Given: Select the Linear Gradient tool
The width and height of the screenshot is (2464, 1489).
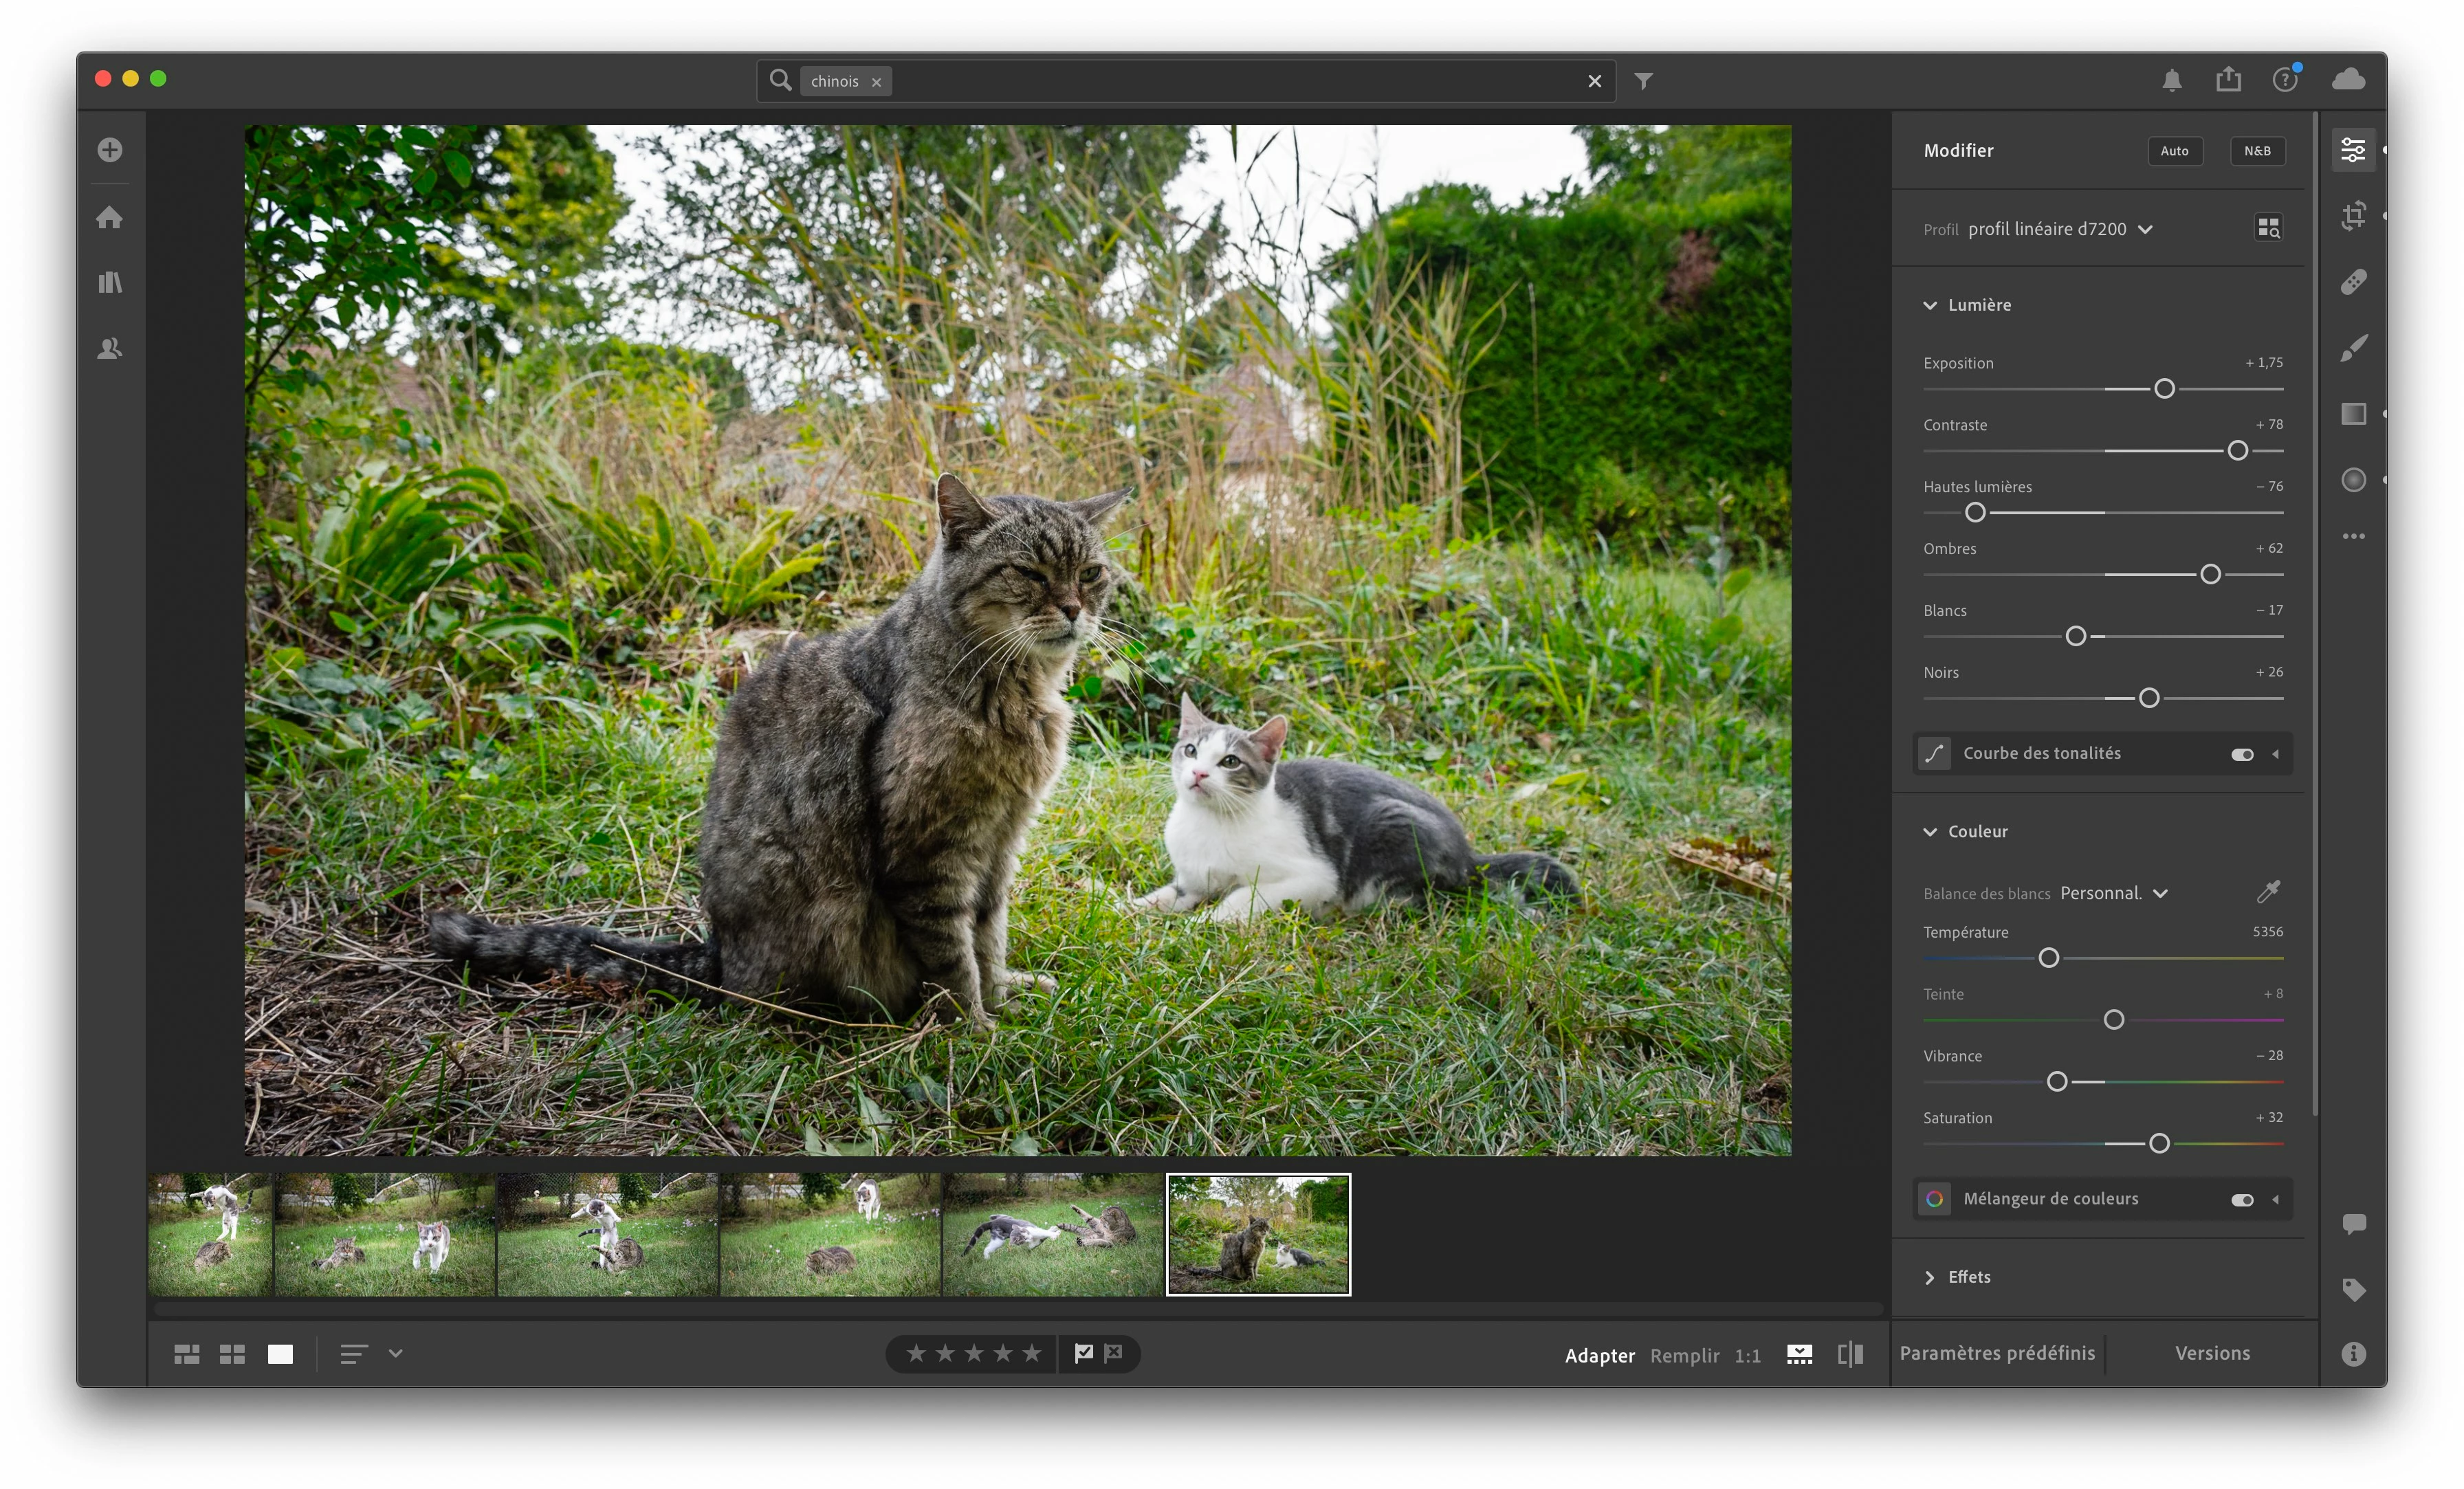Looking at the screenshot, I should tap(2353, 414).
